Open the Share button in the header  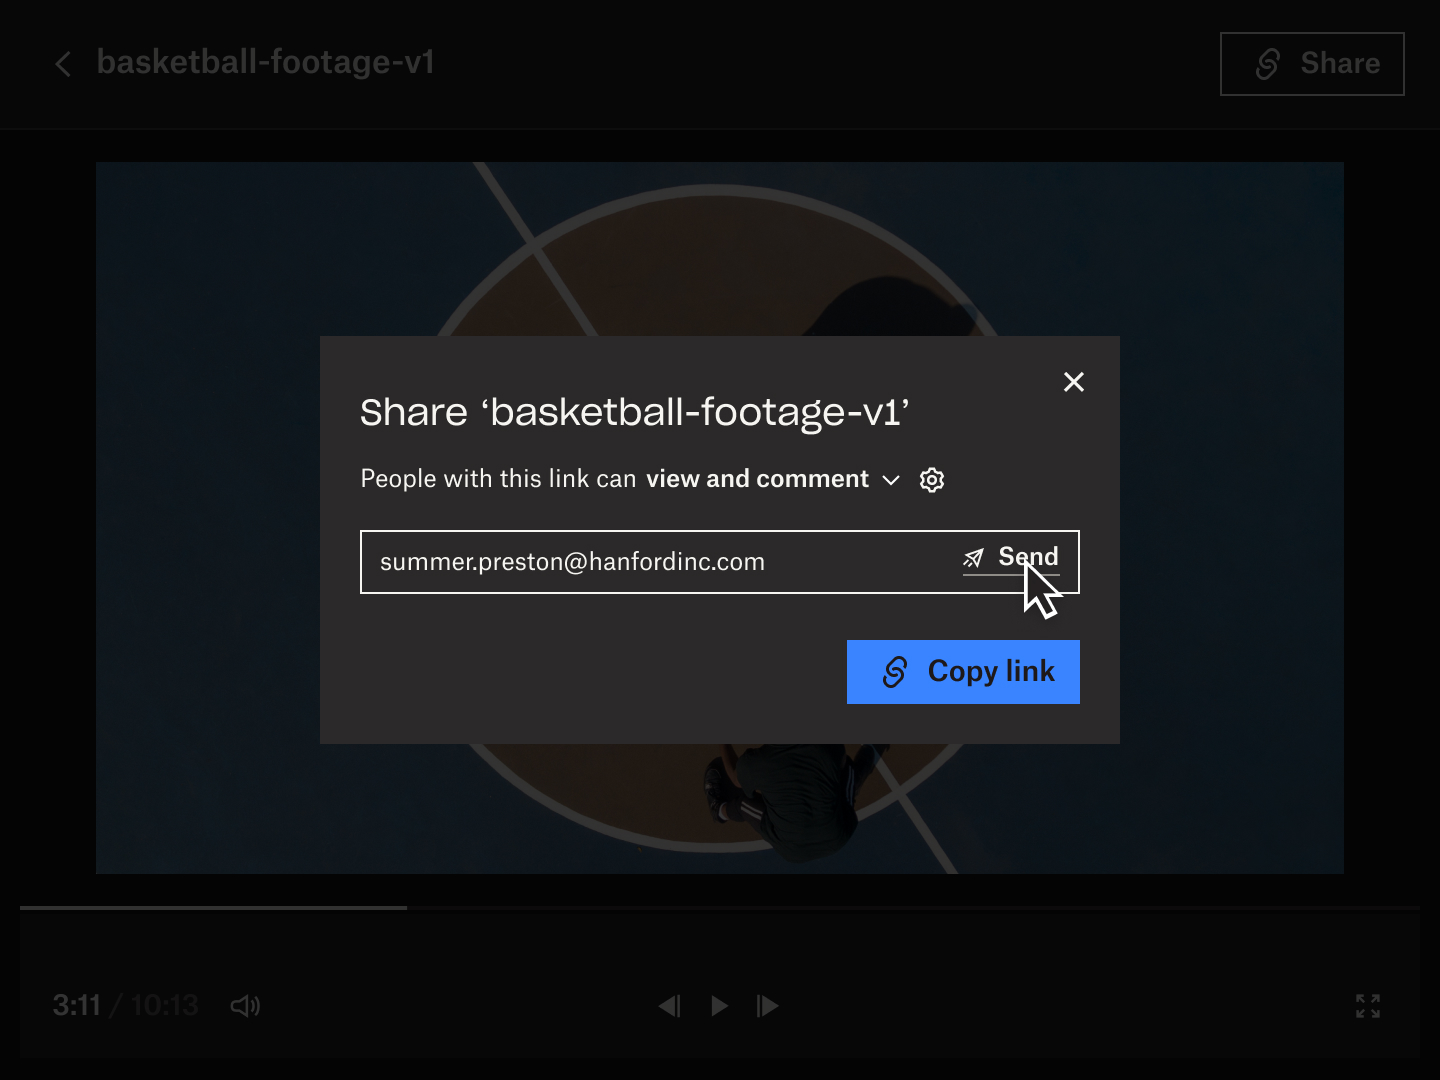pyautogui.click(x=1312, y=64)
